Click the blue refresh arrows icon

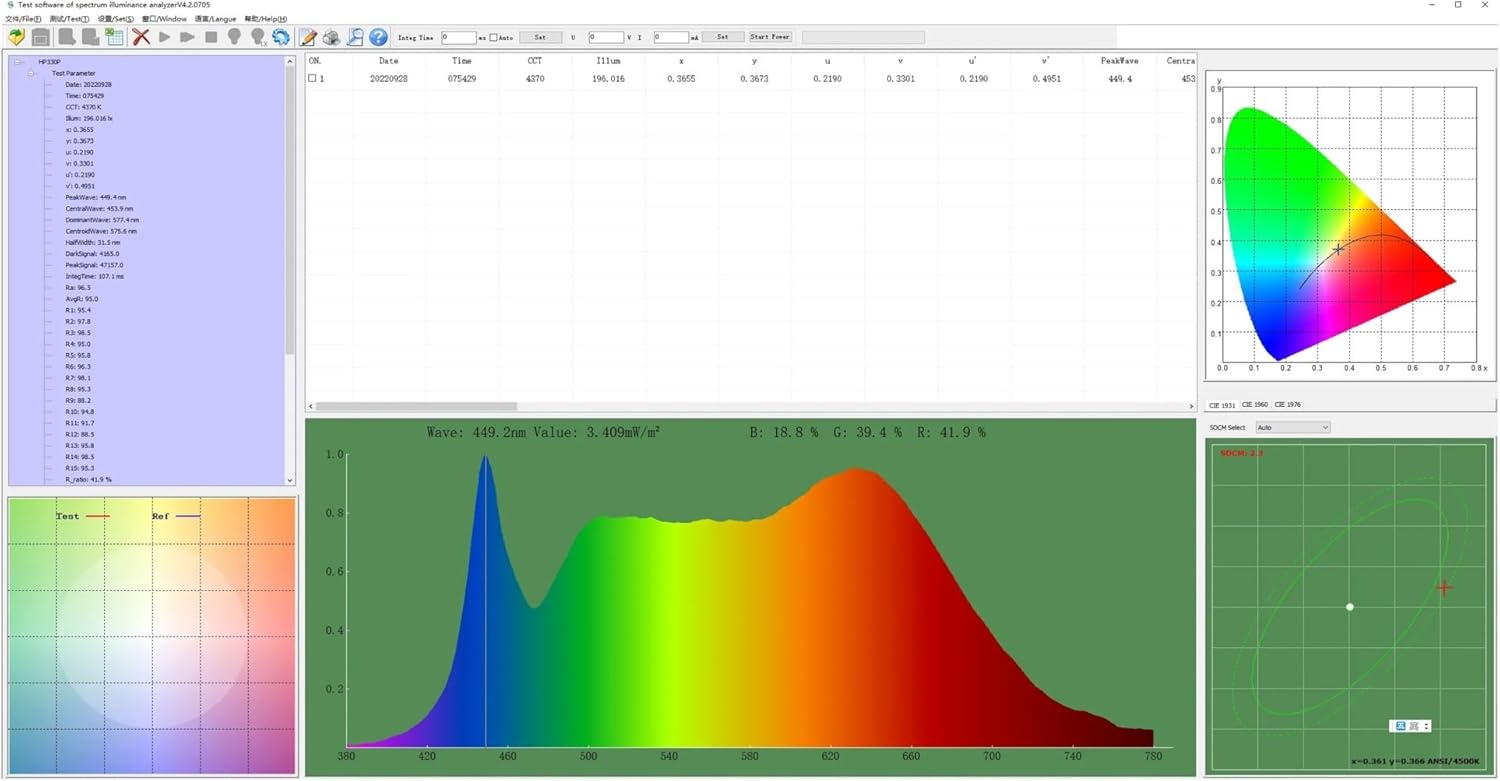coord(281,37)
